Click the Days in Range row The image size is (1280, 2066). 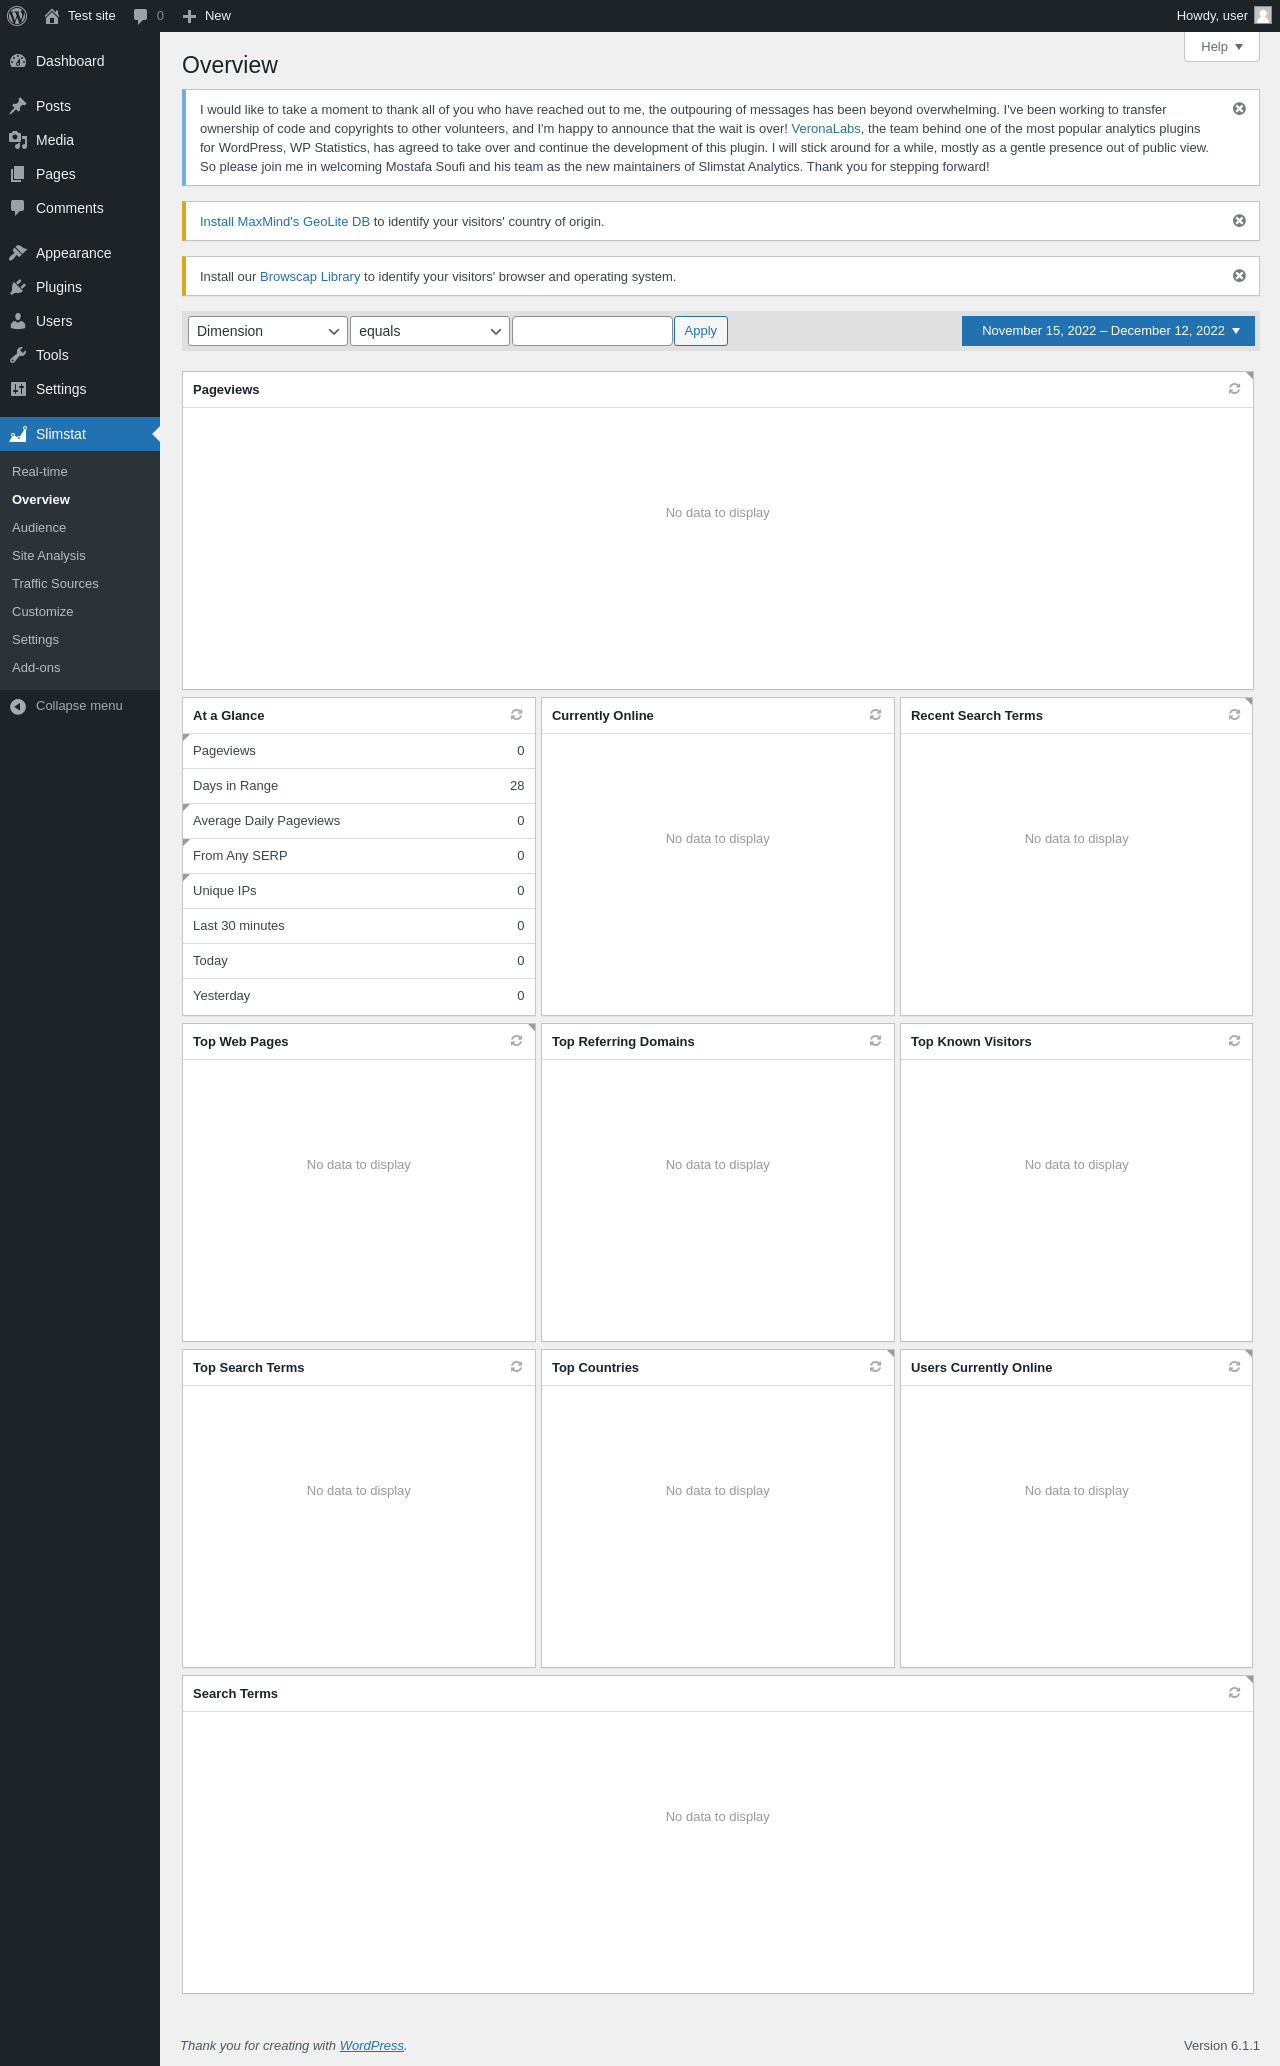pos(359,786)
